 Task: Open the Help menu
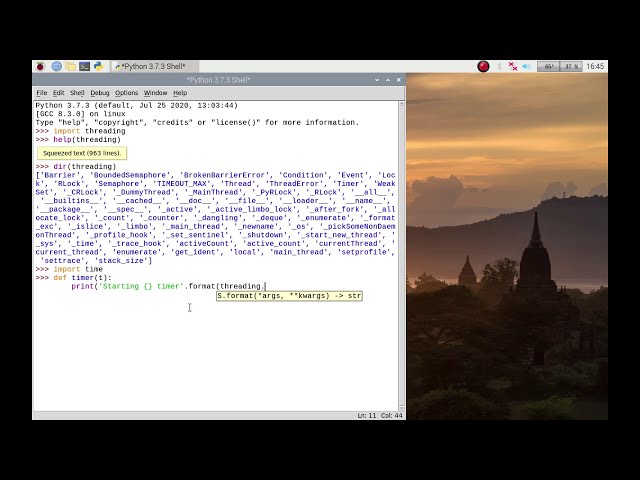pyautogui.click(x=180, y=93)
